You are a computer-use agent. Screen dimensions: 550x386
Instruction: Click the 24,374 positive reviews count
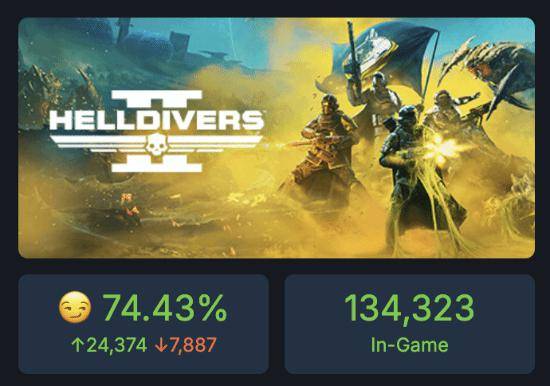click(x=116, y=345)
